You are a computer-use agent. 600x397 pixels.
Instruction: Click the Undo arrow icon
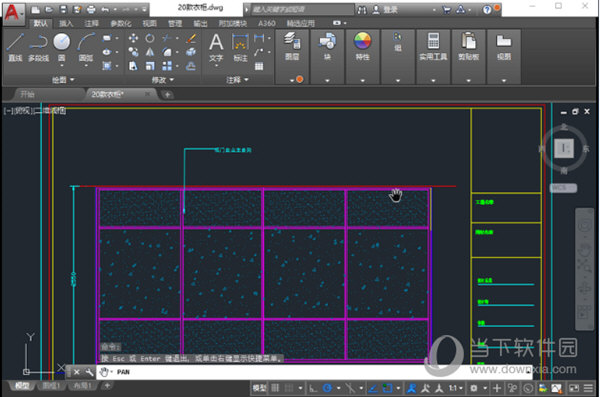coord(105,9)
